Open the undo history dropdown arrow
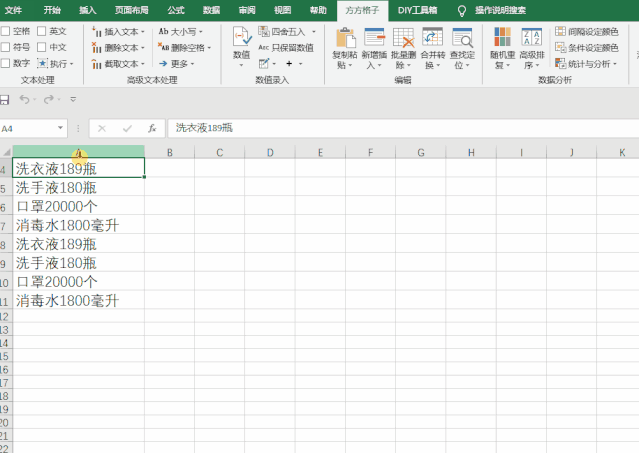The width and height of the screenshot is (639, 453). coord(35,99)
